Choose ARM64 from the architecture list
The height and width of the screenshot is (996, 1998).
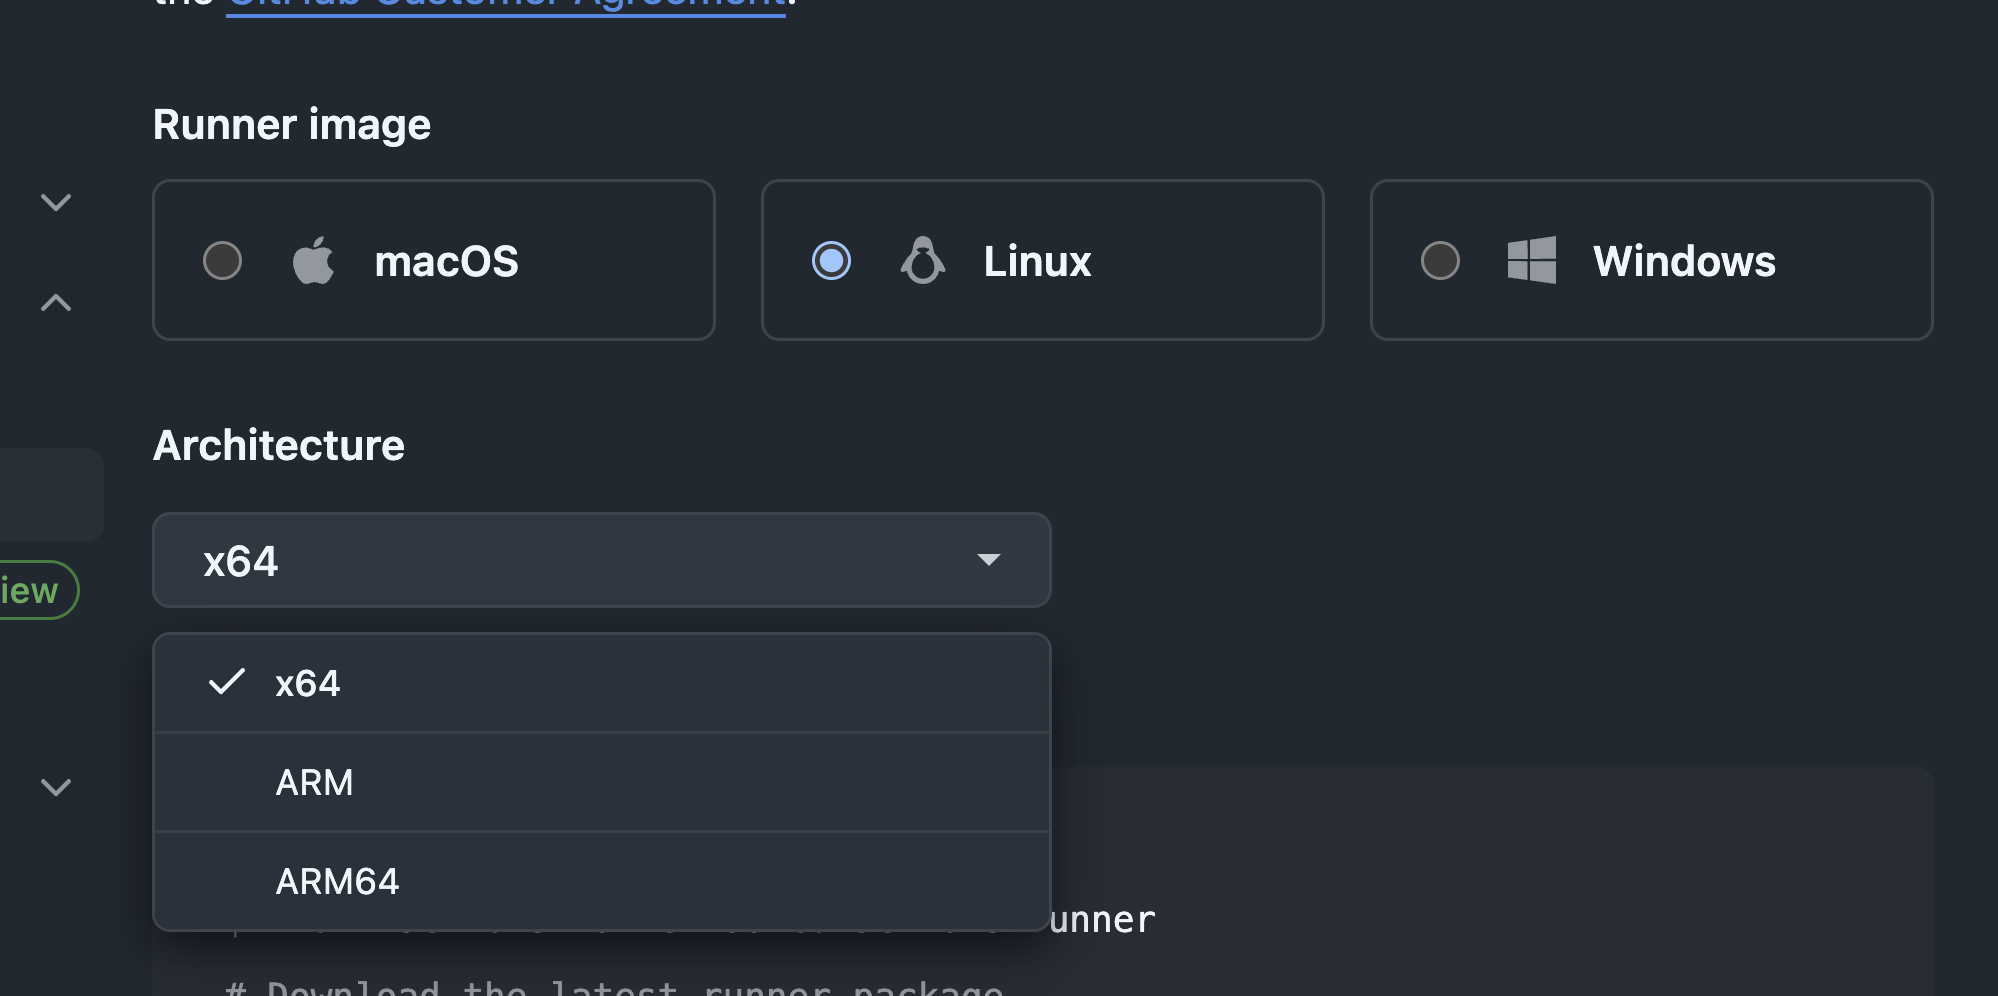coord(337,882)
